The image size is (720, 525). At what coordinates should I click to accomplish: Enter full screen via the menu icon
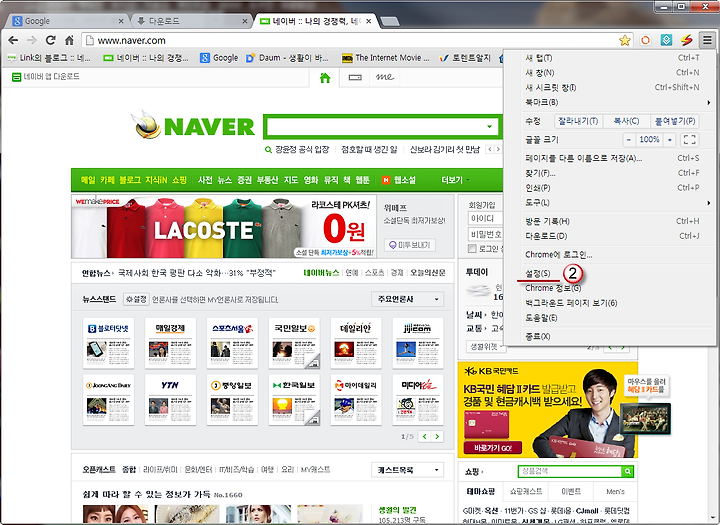(689, 140)
